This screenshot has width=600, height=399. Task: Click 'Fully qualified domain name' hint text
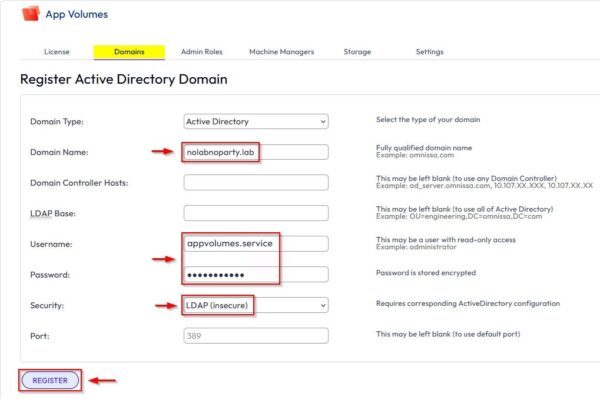(x=424, y=148)
